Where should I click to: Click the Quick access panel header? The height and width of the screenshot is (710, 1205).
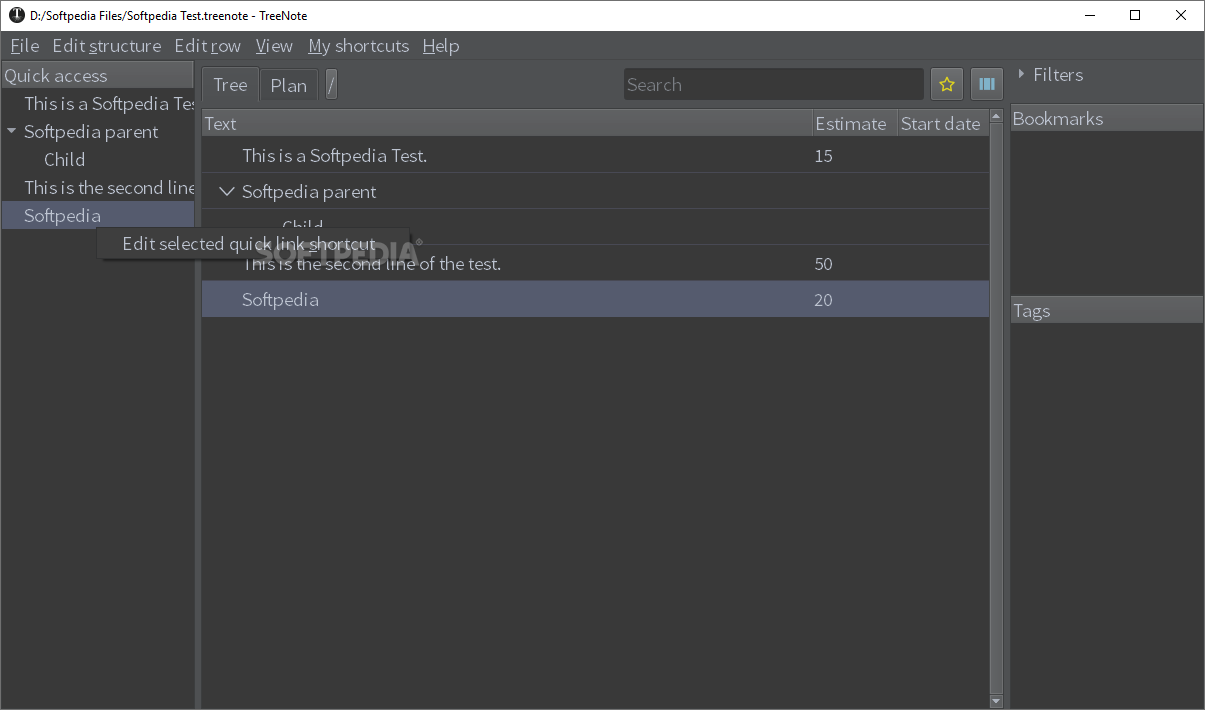(98, 75)
